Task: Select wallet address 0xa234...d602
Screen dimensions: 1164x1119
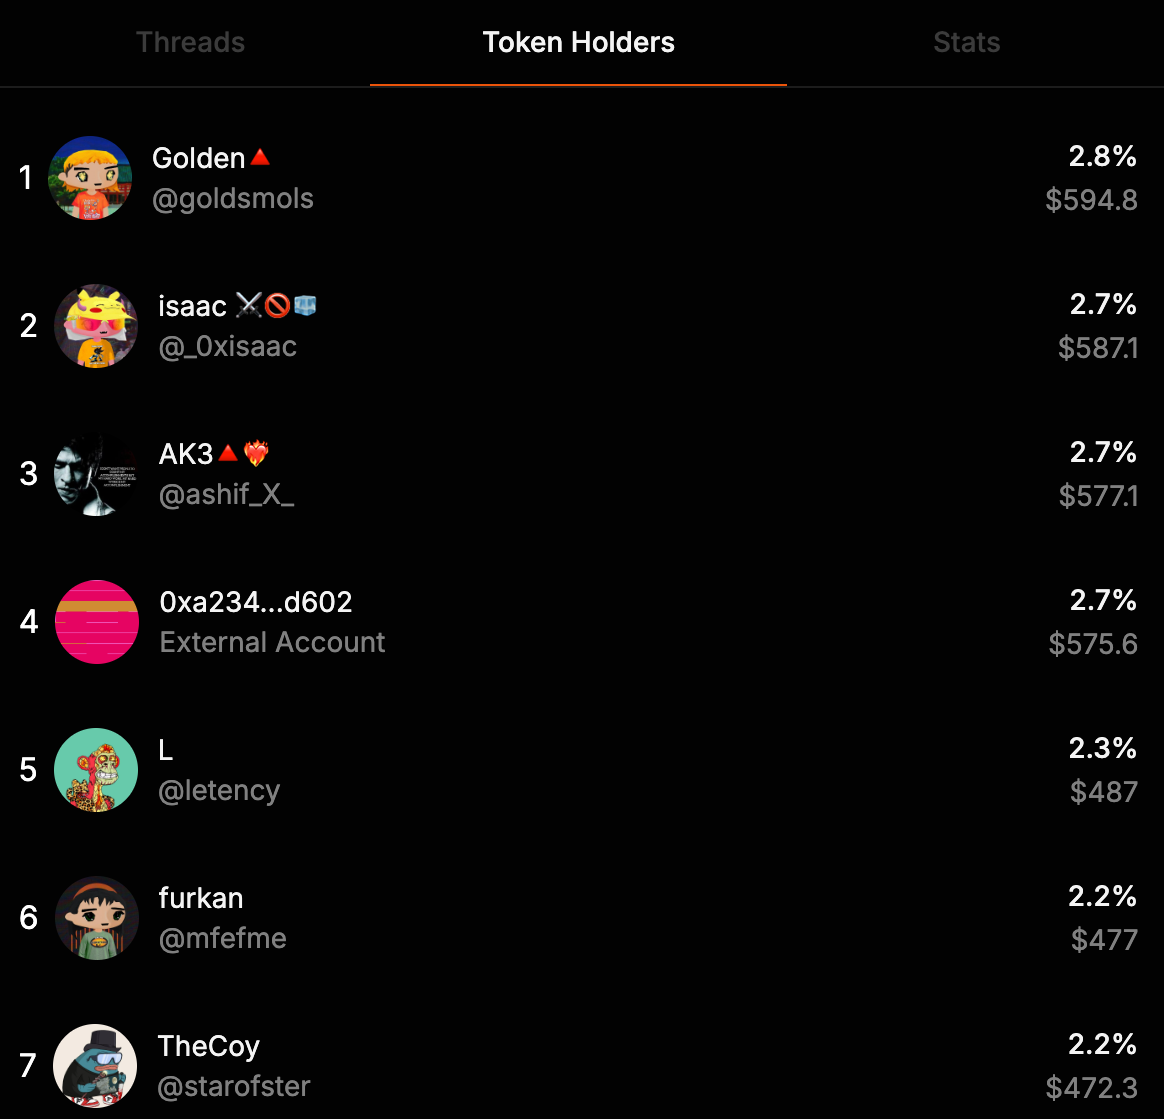Action: (256, 602)
